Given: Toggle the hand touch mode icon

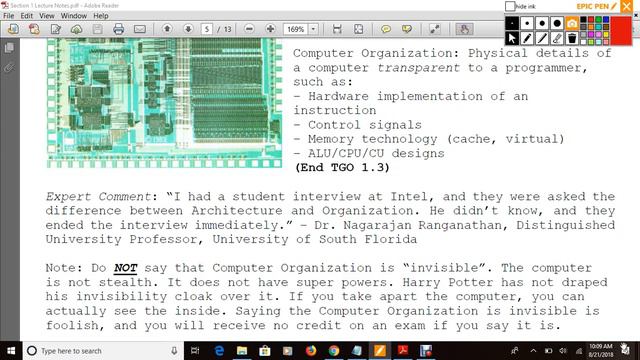Looking at the screenshot, I should (464, 29).
